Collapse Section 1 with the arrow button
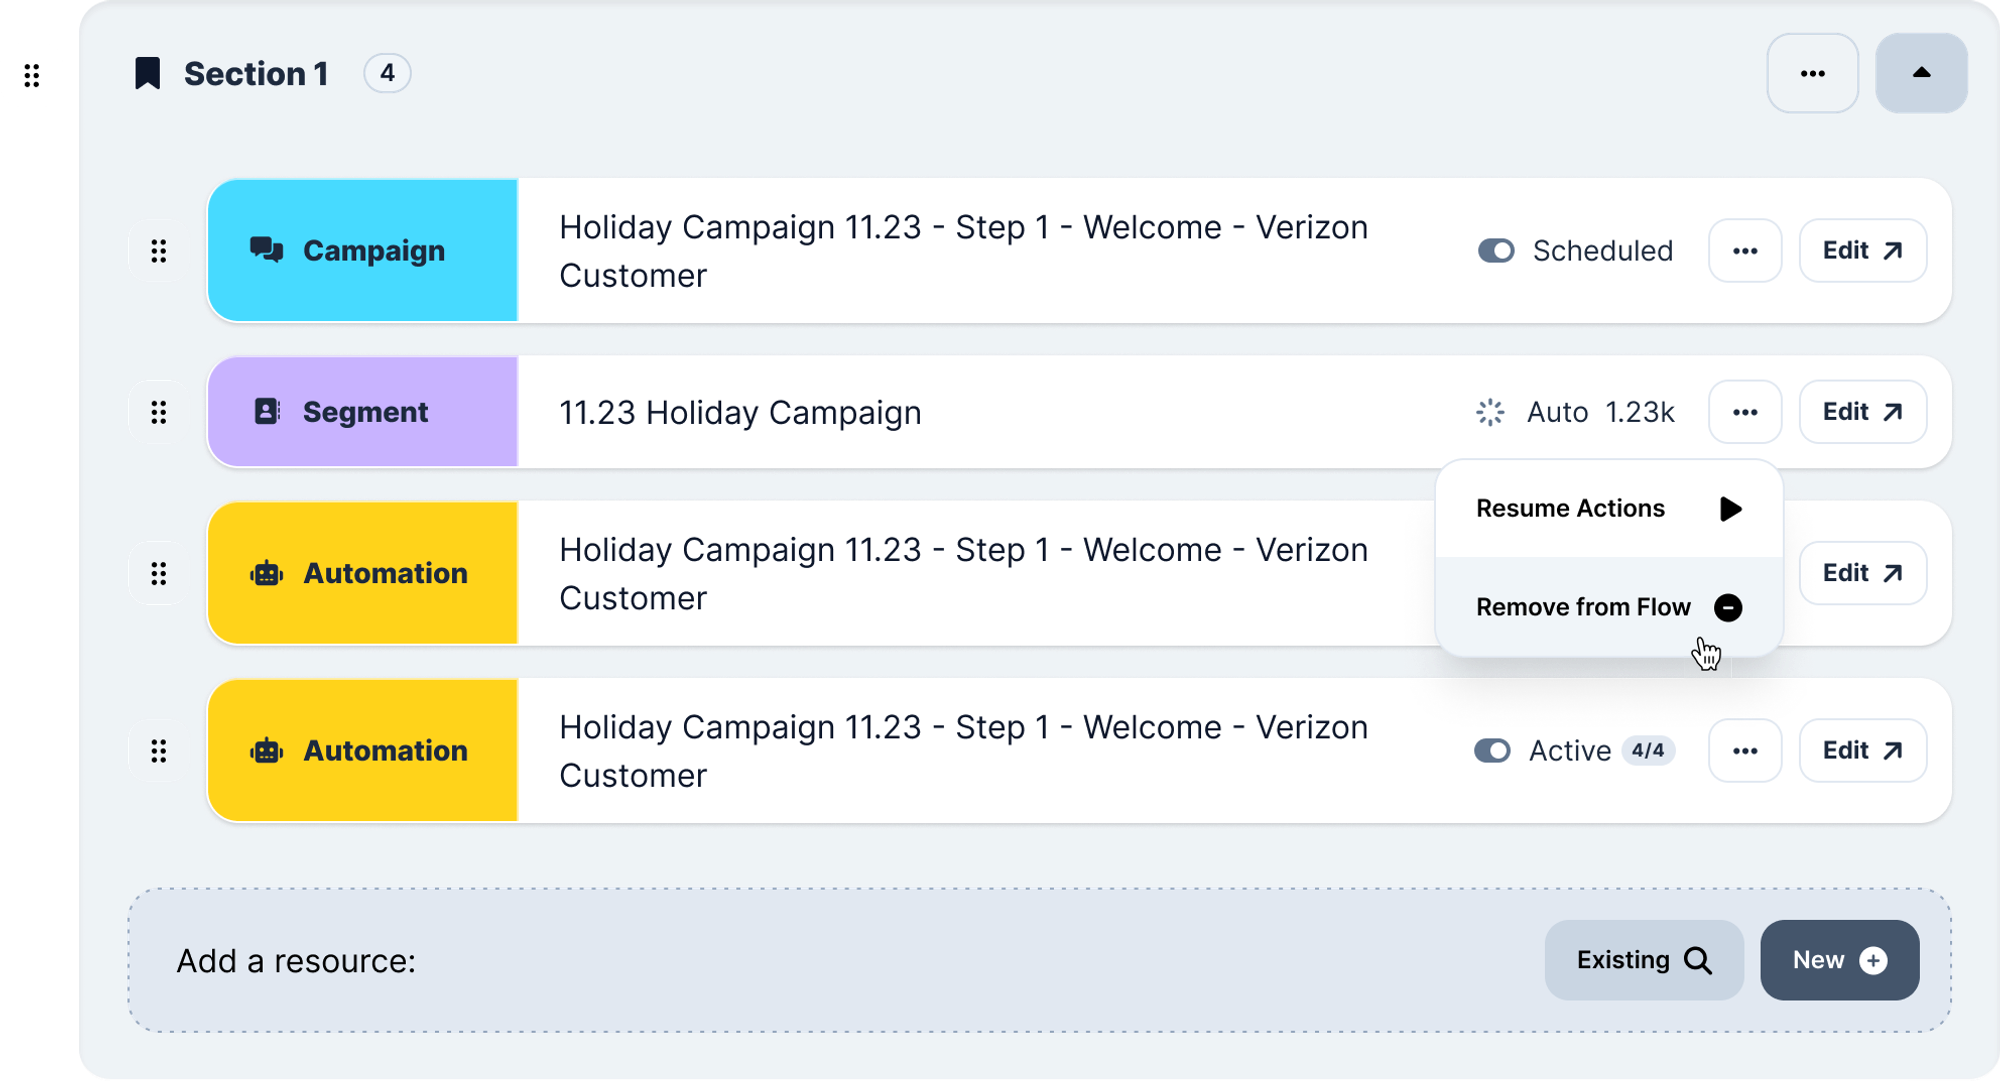The width and height of the screenshot is (2000, 1081). (x=1921, y=73)
